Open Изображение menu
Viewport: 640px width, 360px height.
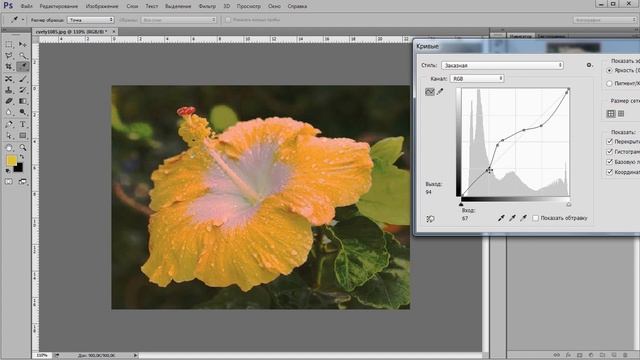pos(102,6)
